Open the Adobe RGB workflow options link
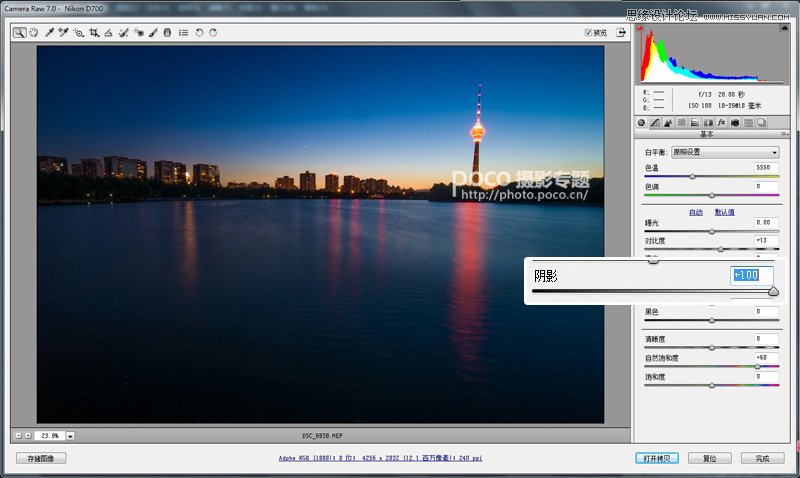 pos(379,458)
